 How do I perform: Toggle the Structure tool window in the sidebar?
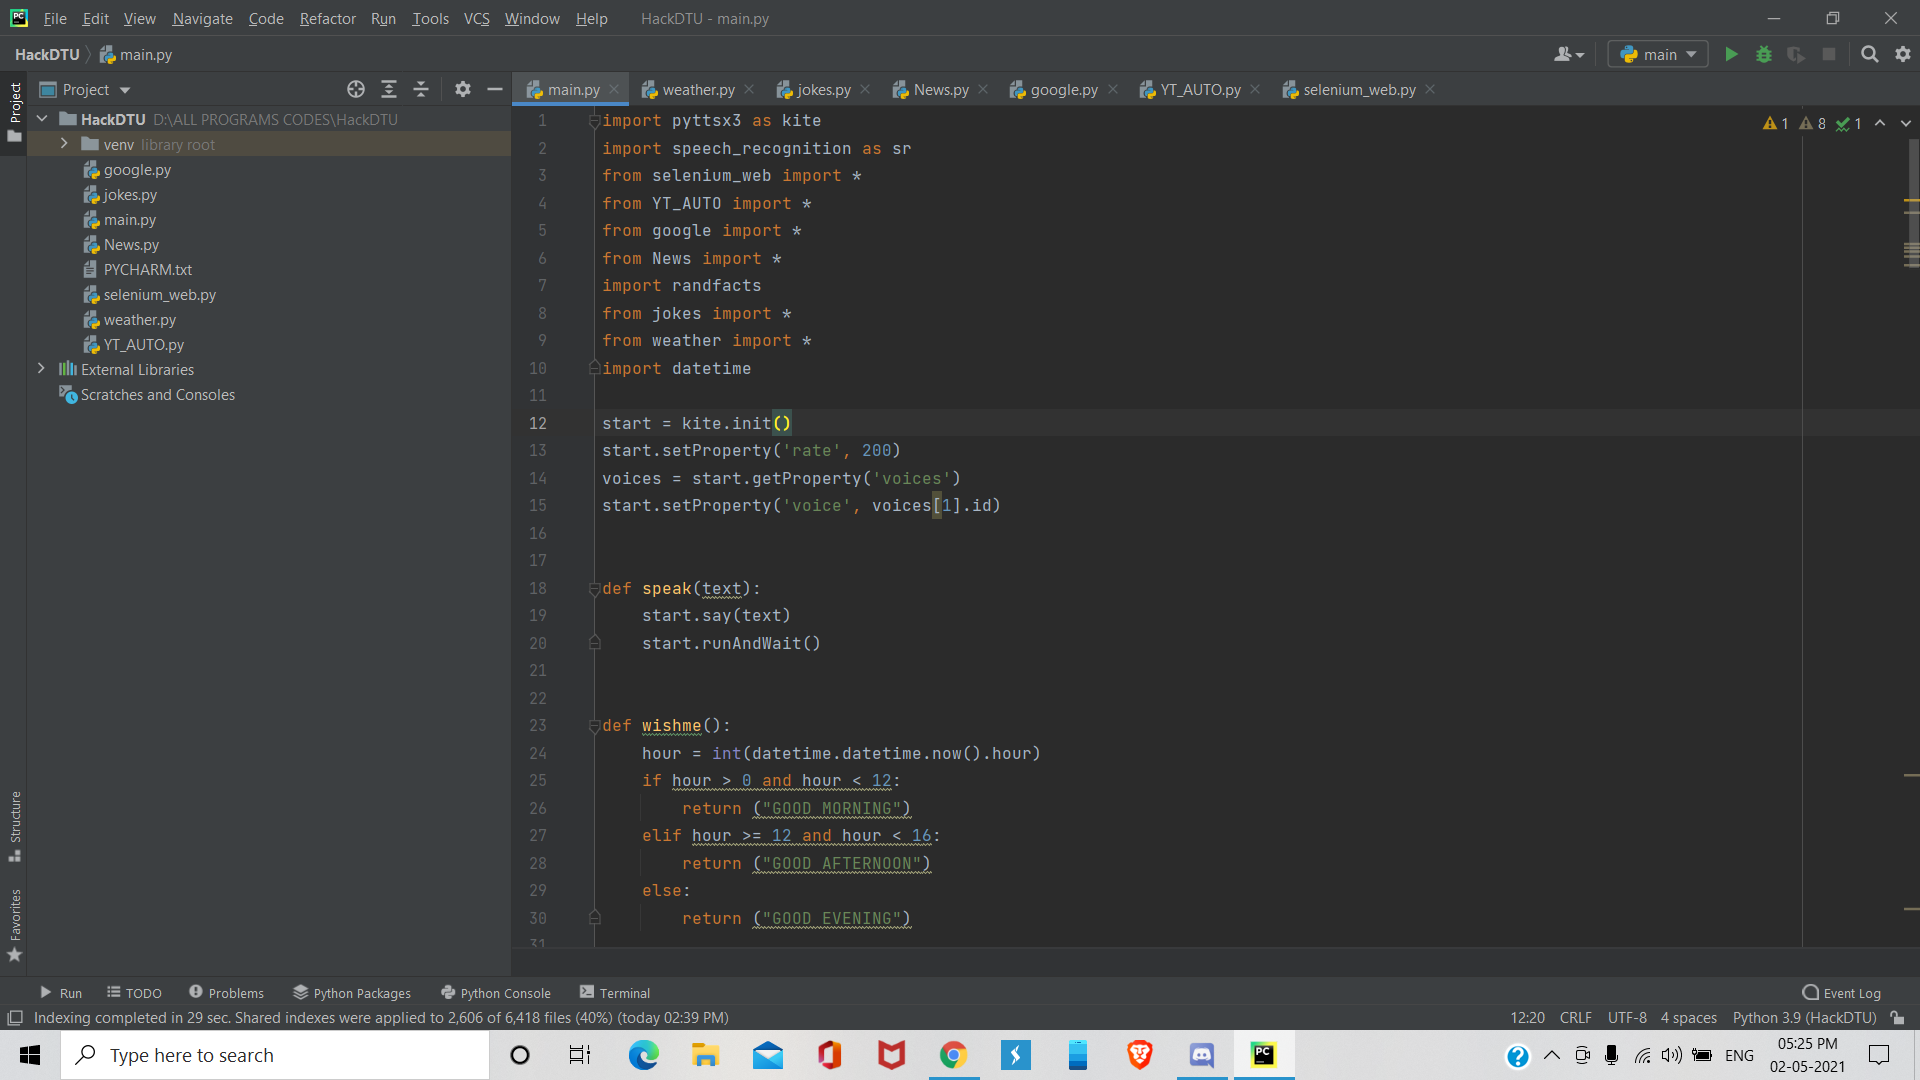[x=15, y=826]
